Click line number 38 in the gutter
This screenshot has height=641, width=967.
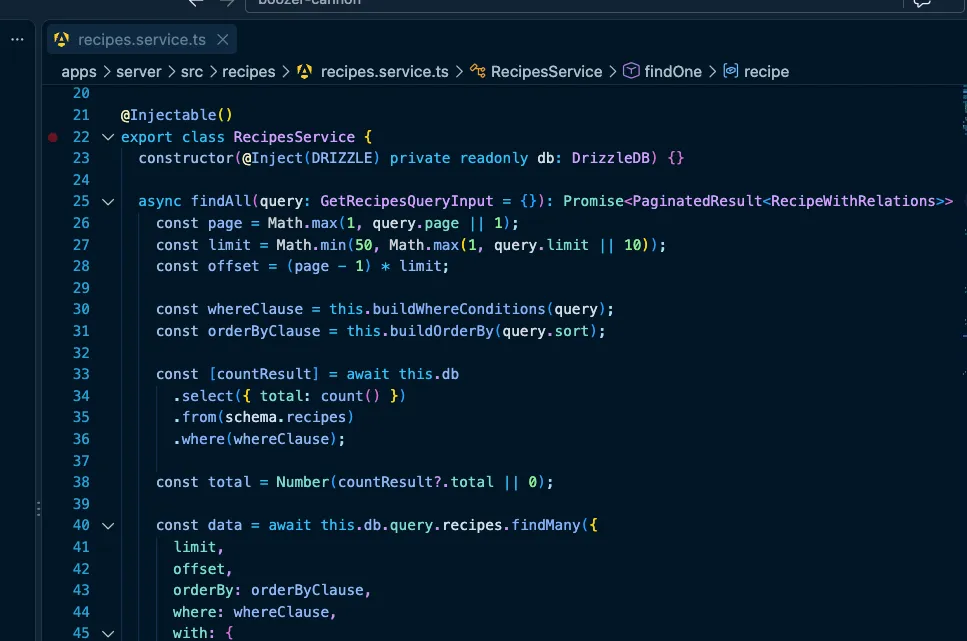pos(81,482)
